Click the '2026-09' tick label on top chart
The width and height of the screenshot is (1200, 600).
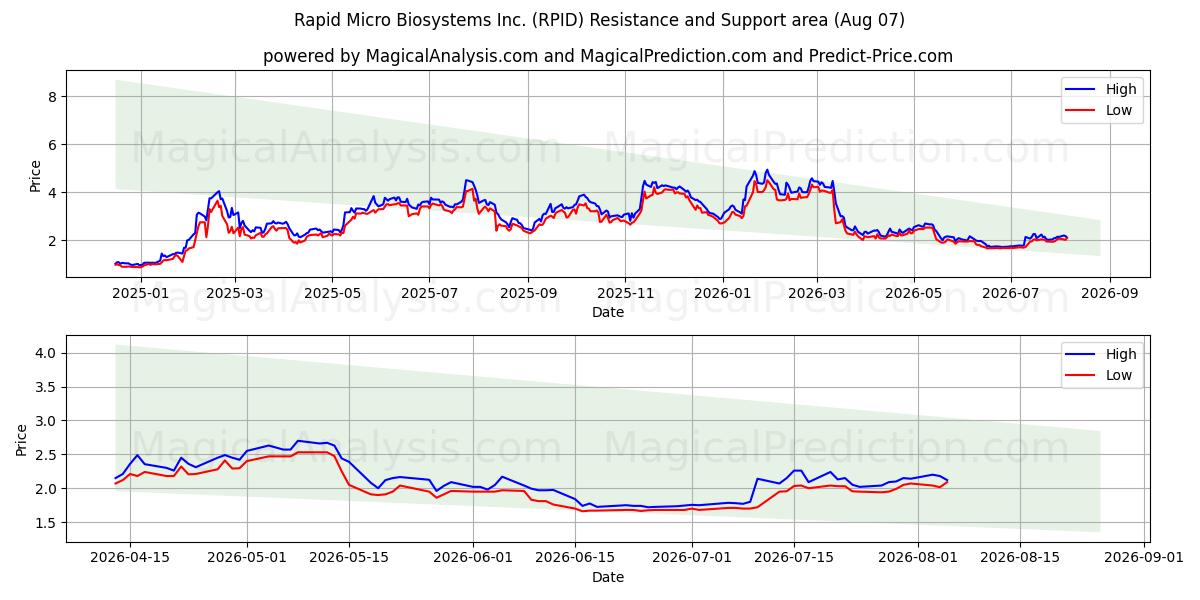pos(1109,293)
